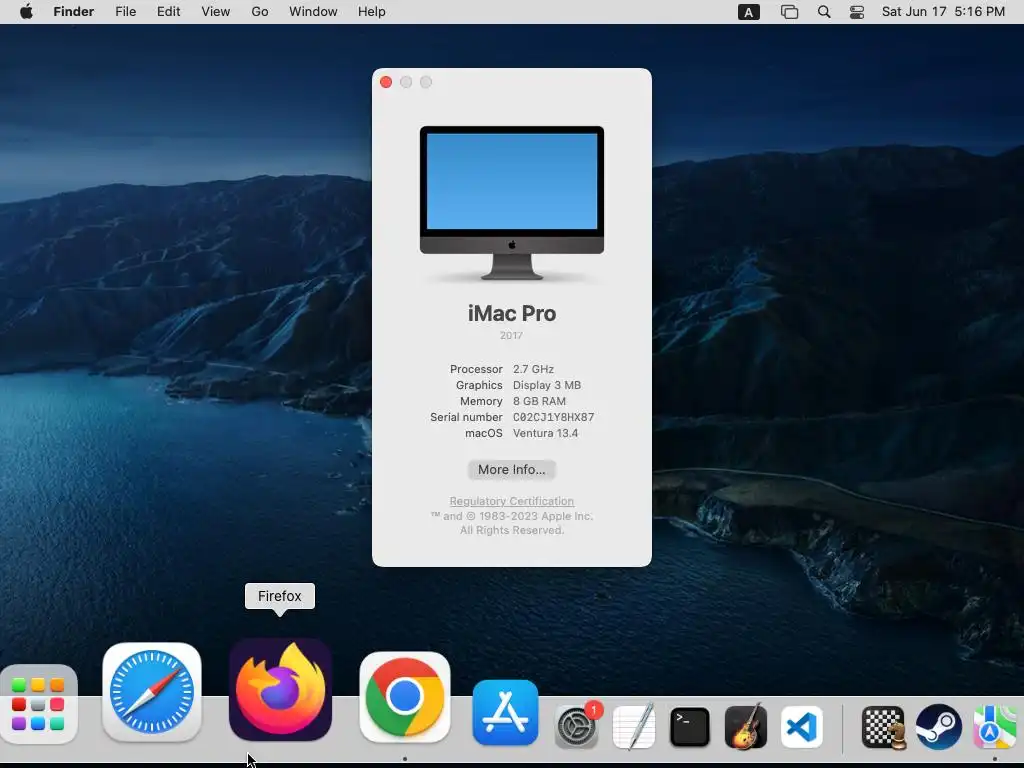Open the App Store icon

click(505, 712)
